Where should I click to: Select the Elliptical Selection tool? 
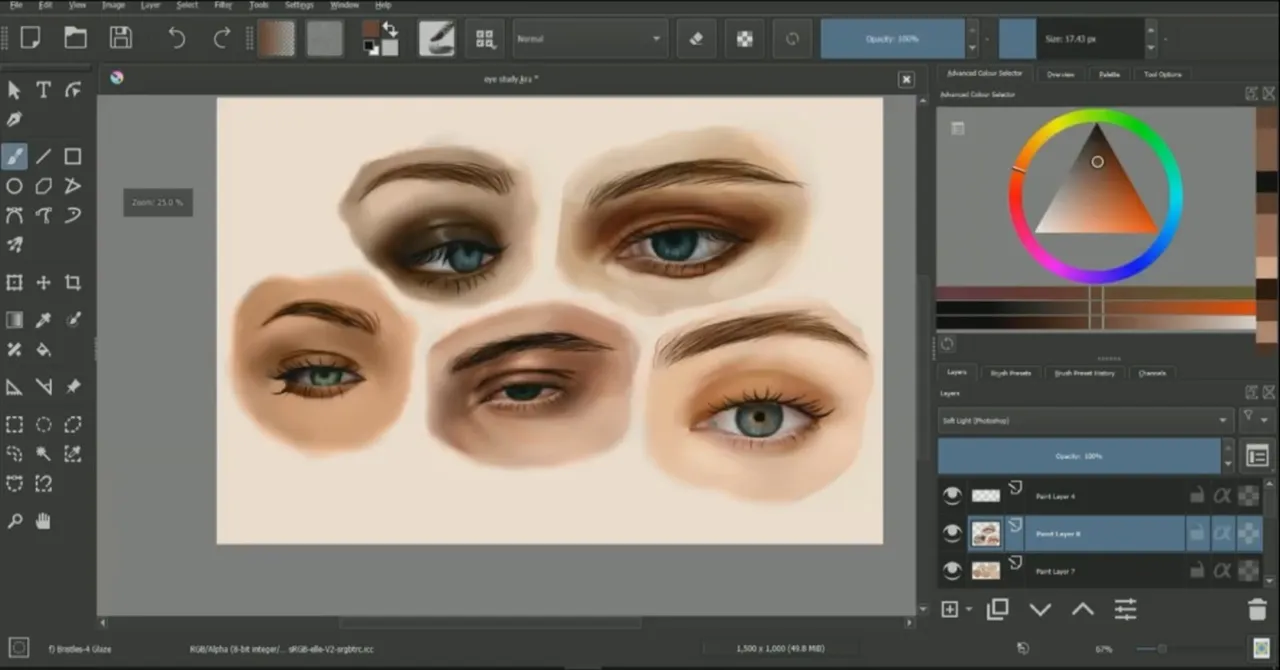point(44,424)
